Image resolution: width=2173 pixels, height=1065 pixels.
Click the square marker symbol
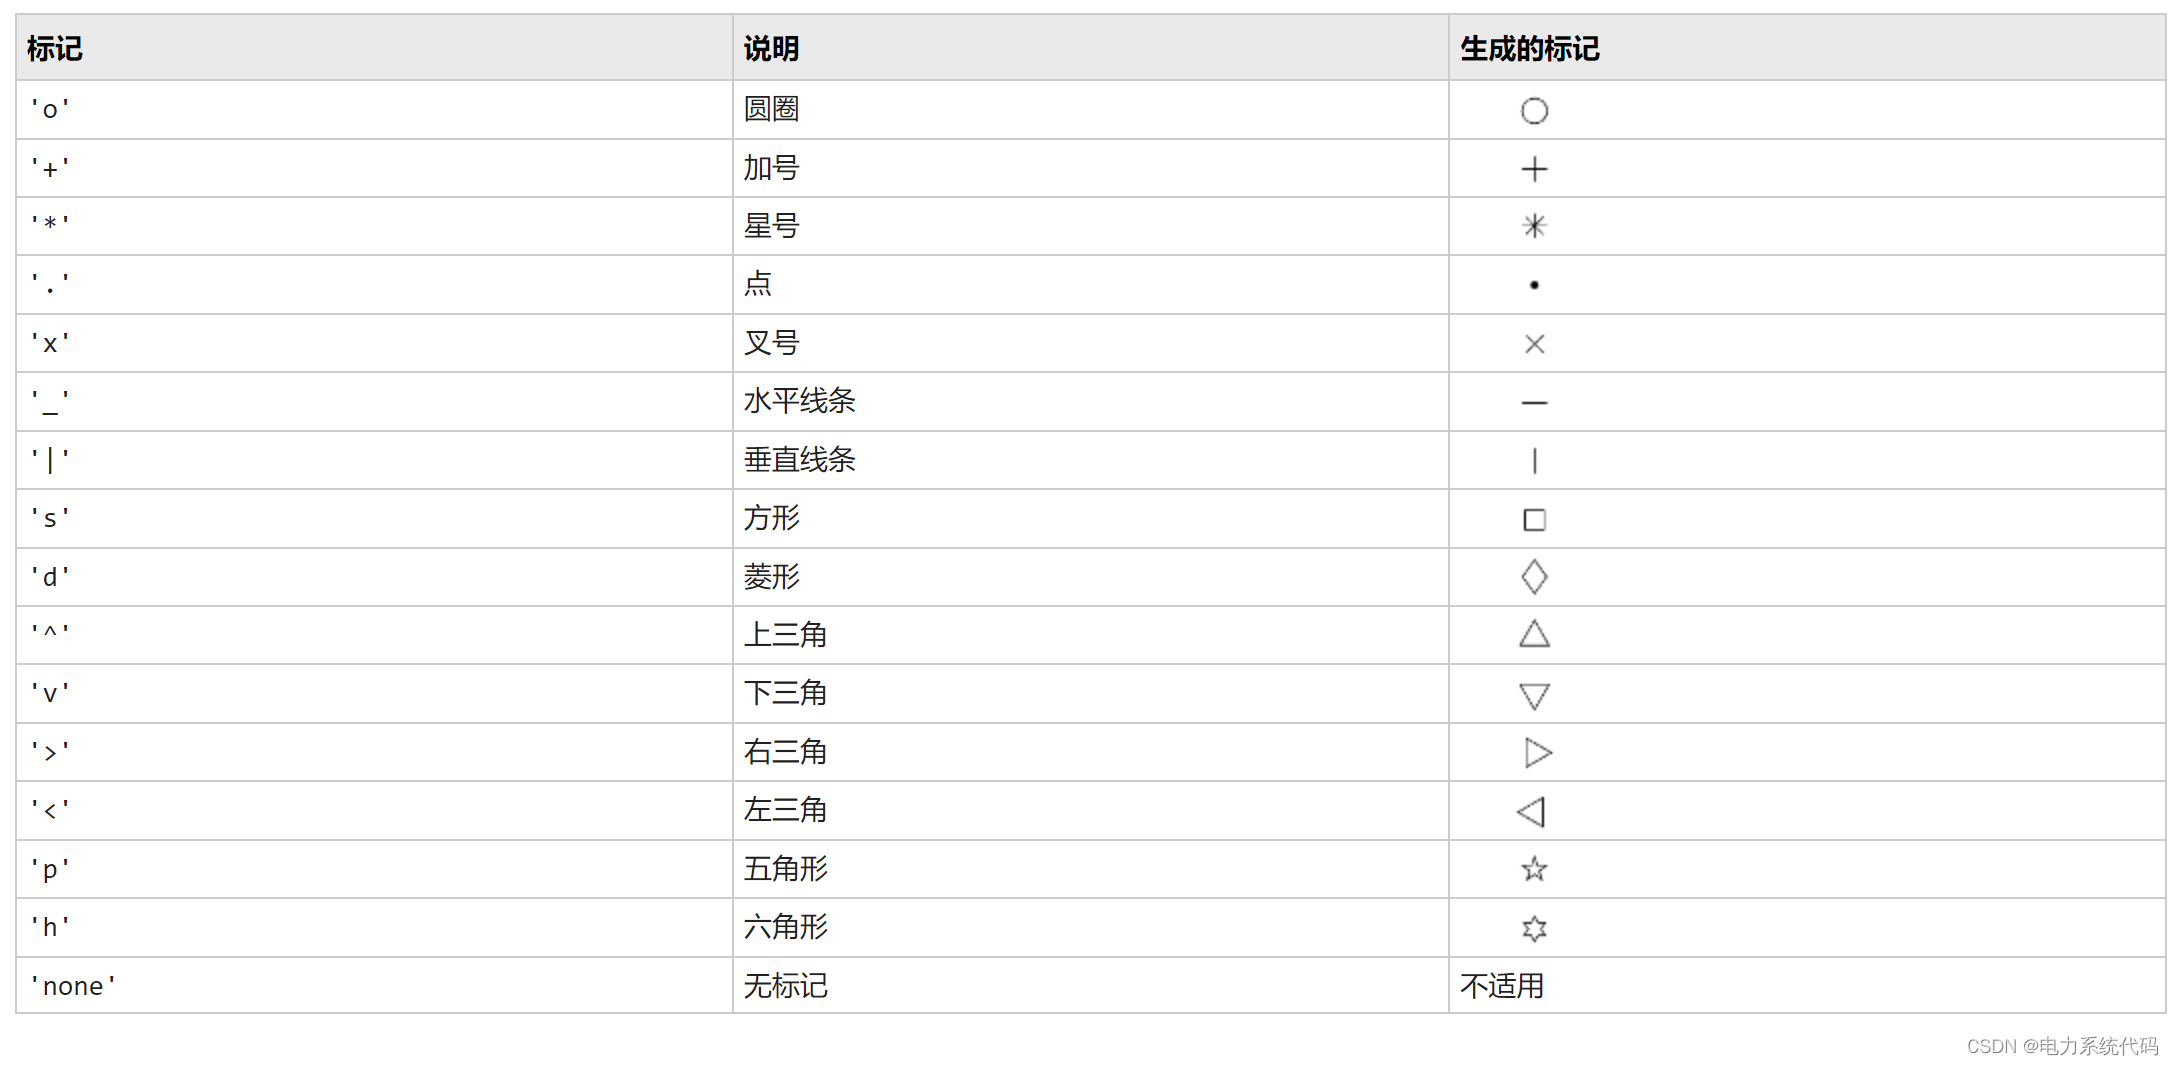click(1534, 520)
